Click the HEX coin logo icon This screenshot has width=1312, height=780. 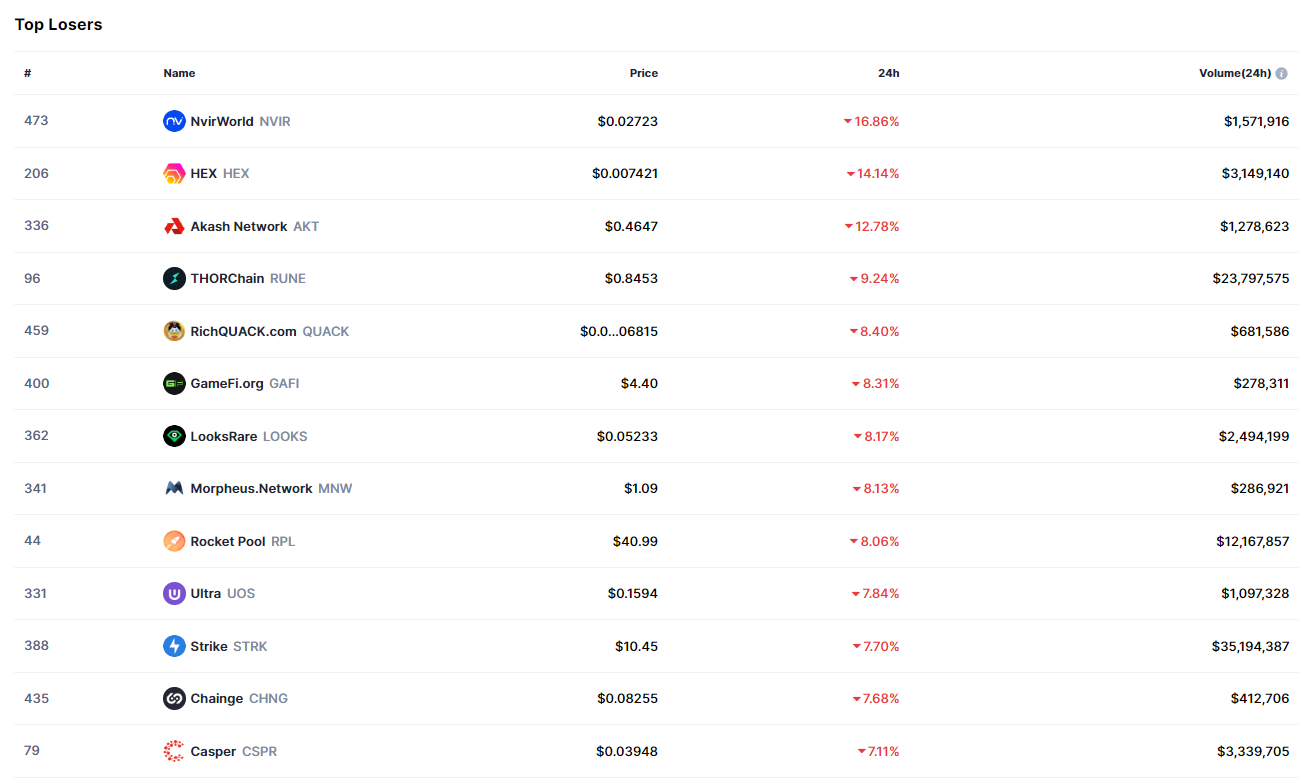174,174
